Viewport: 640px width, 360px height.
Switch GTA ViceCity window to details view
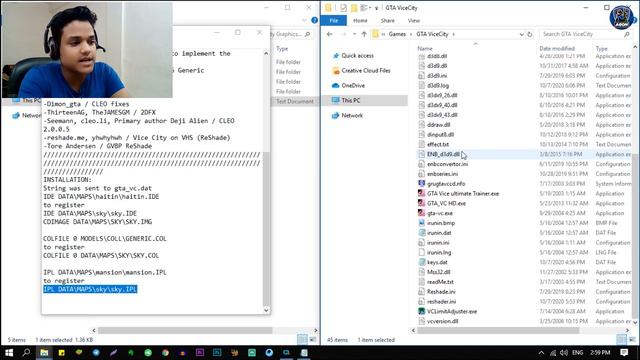point(621,339)
